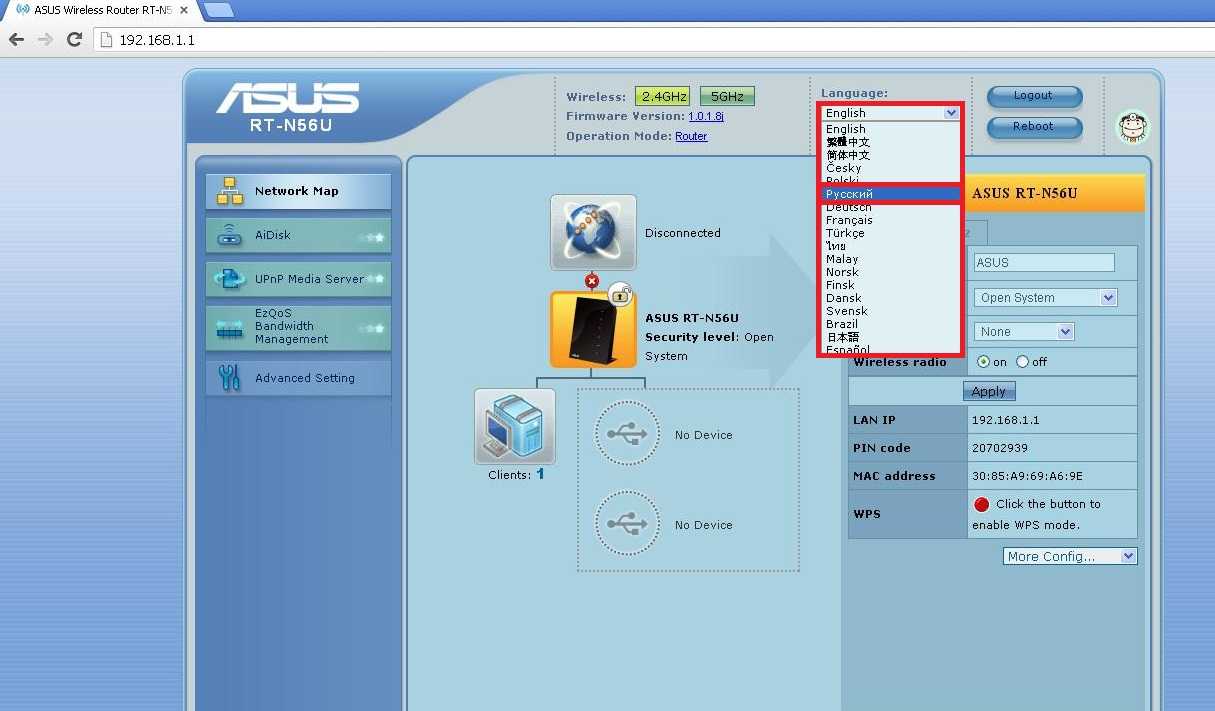Click the cartoon mascot help icon

coord(1133,127)
